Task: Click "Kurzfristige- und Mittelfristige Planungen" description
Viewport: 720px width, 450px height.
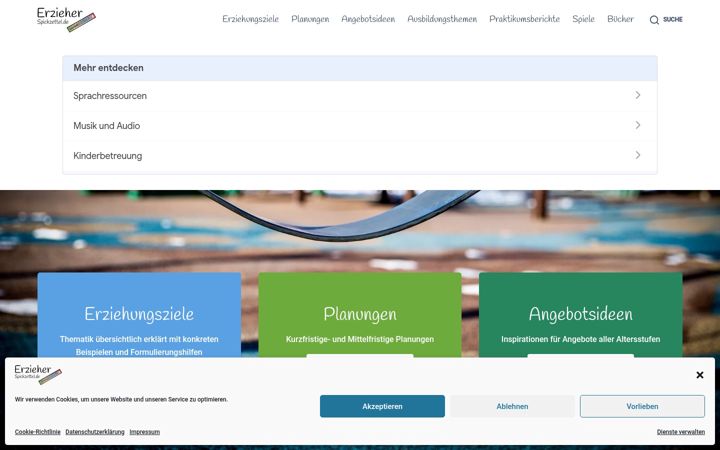Action: pos(360,339)
